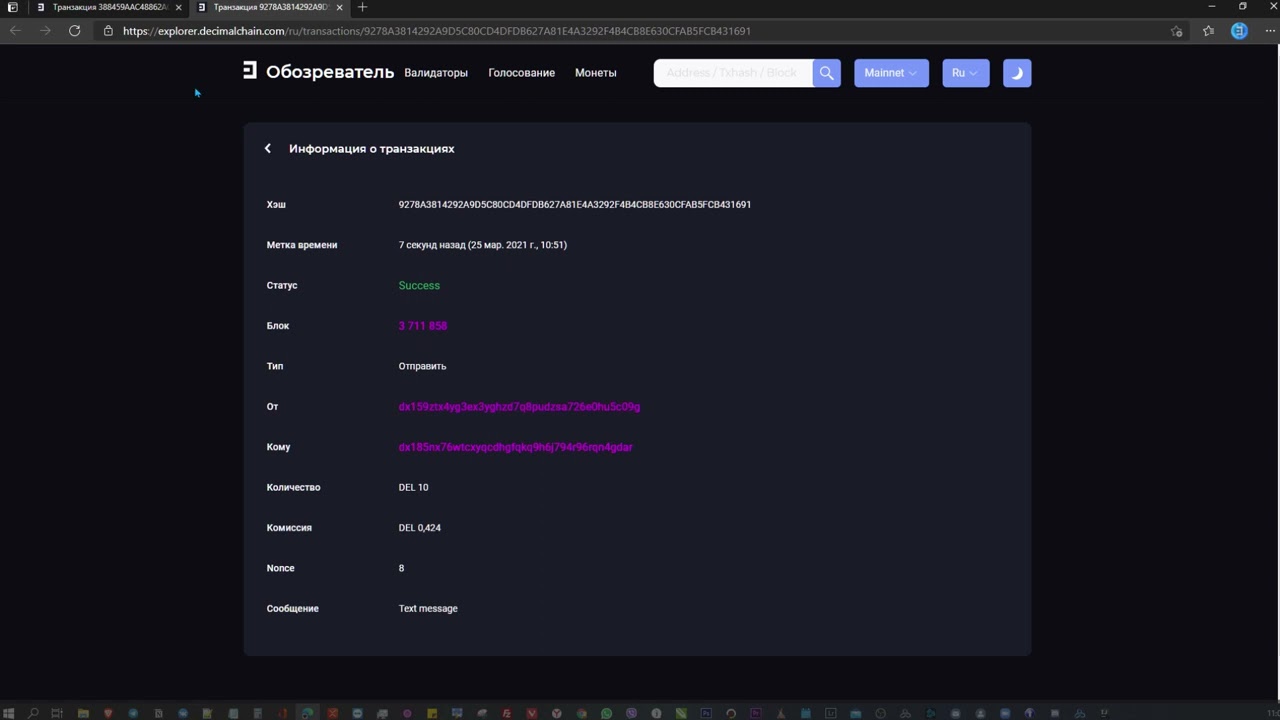Open the Голосование menu
Viewport: 1280px width, 720px height.
click(521, 73)
